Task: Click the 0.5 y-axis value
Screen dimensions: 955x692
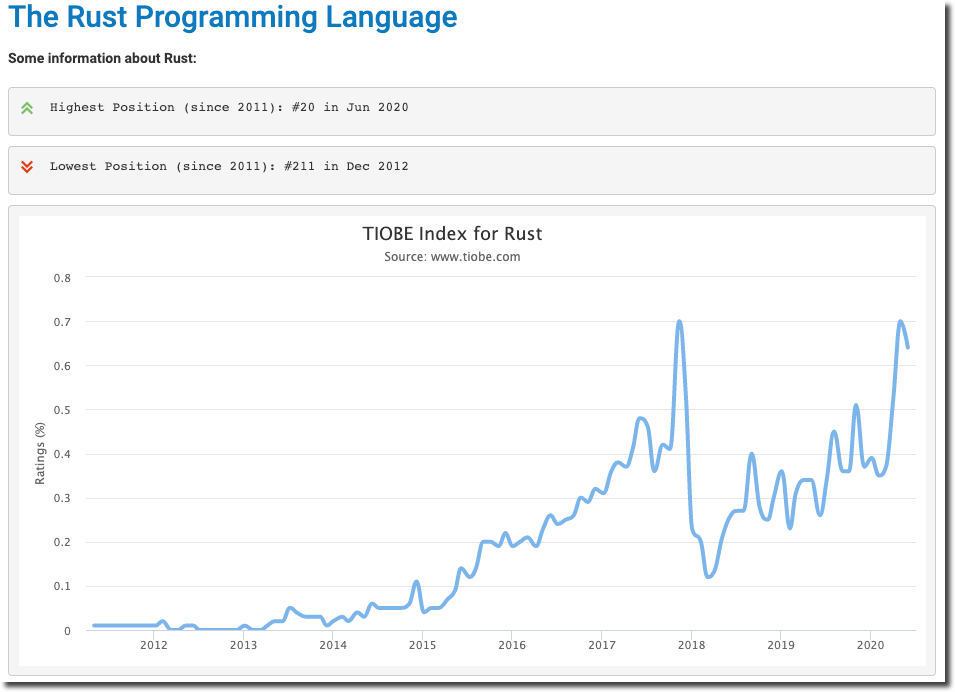Action: click(x=62, y=410)
